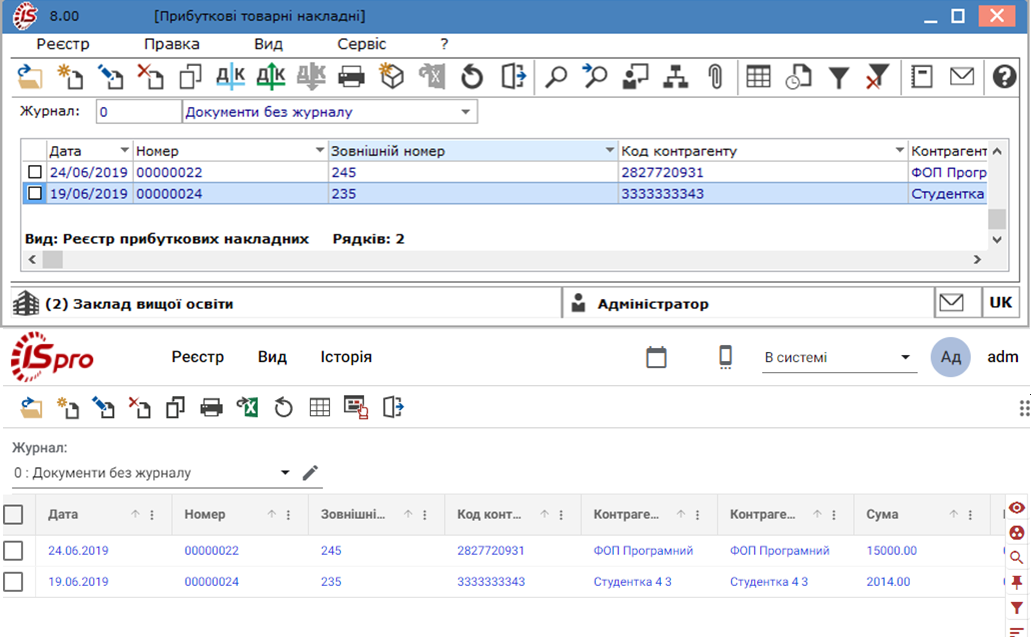Open document via folder icon in desktop toolbar

coord(30,77)
